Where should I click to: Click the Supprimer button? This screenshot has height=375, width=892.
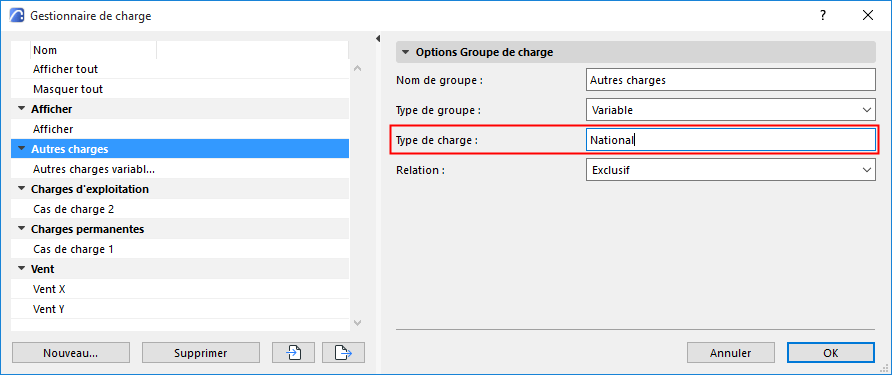(x=201, y=353)
